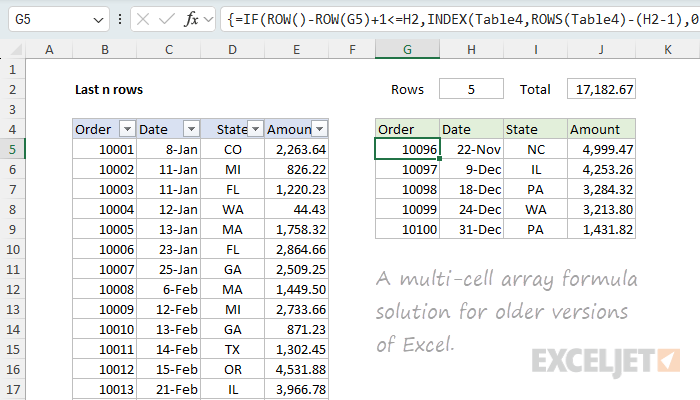
Task: Select column I header
Action: tap(535, 50)
